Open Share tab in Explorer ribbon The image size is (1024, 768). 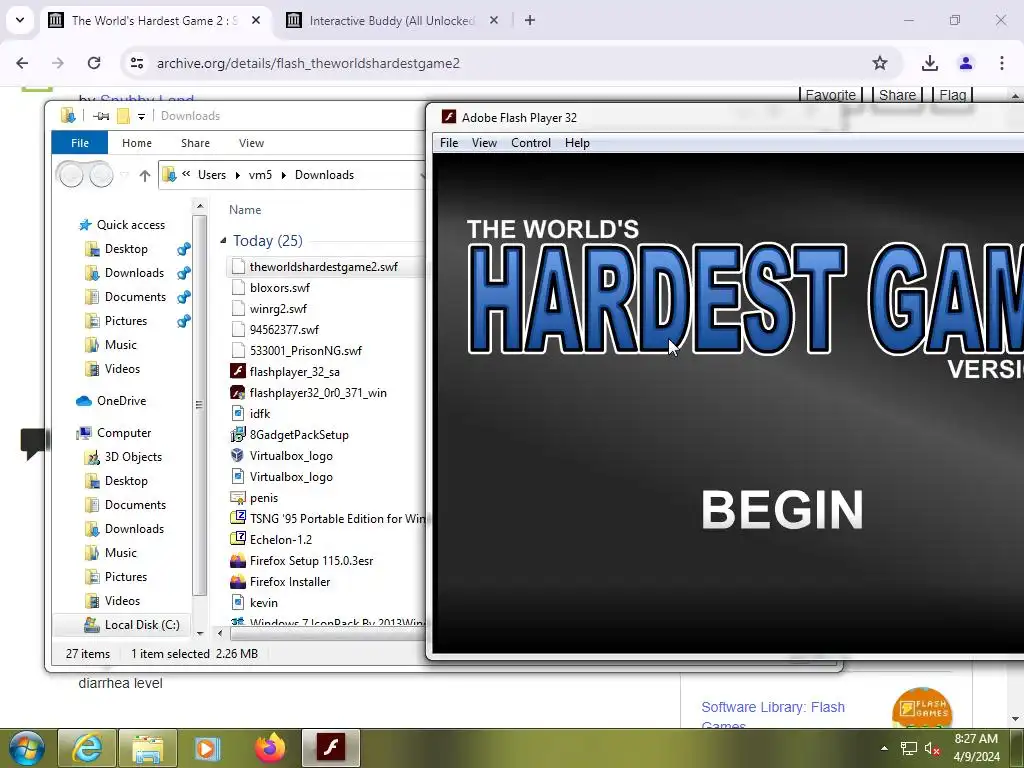pos(195,143)
